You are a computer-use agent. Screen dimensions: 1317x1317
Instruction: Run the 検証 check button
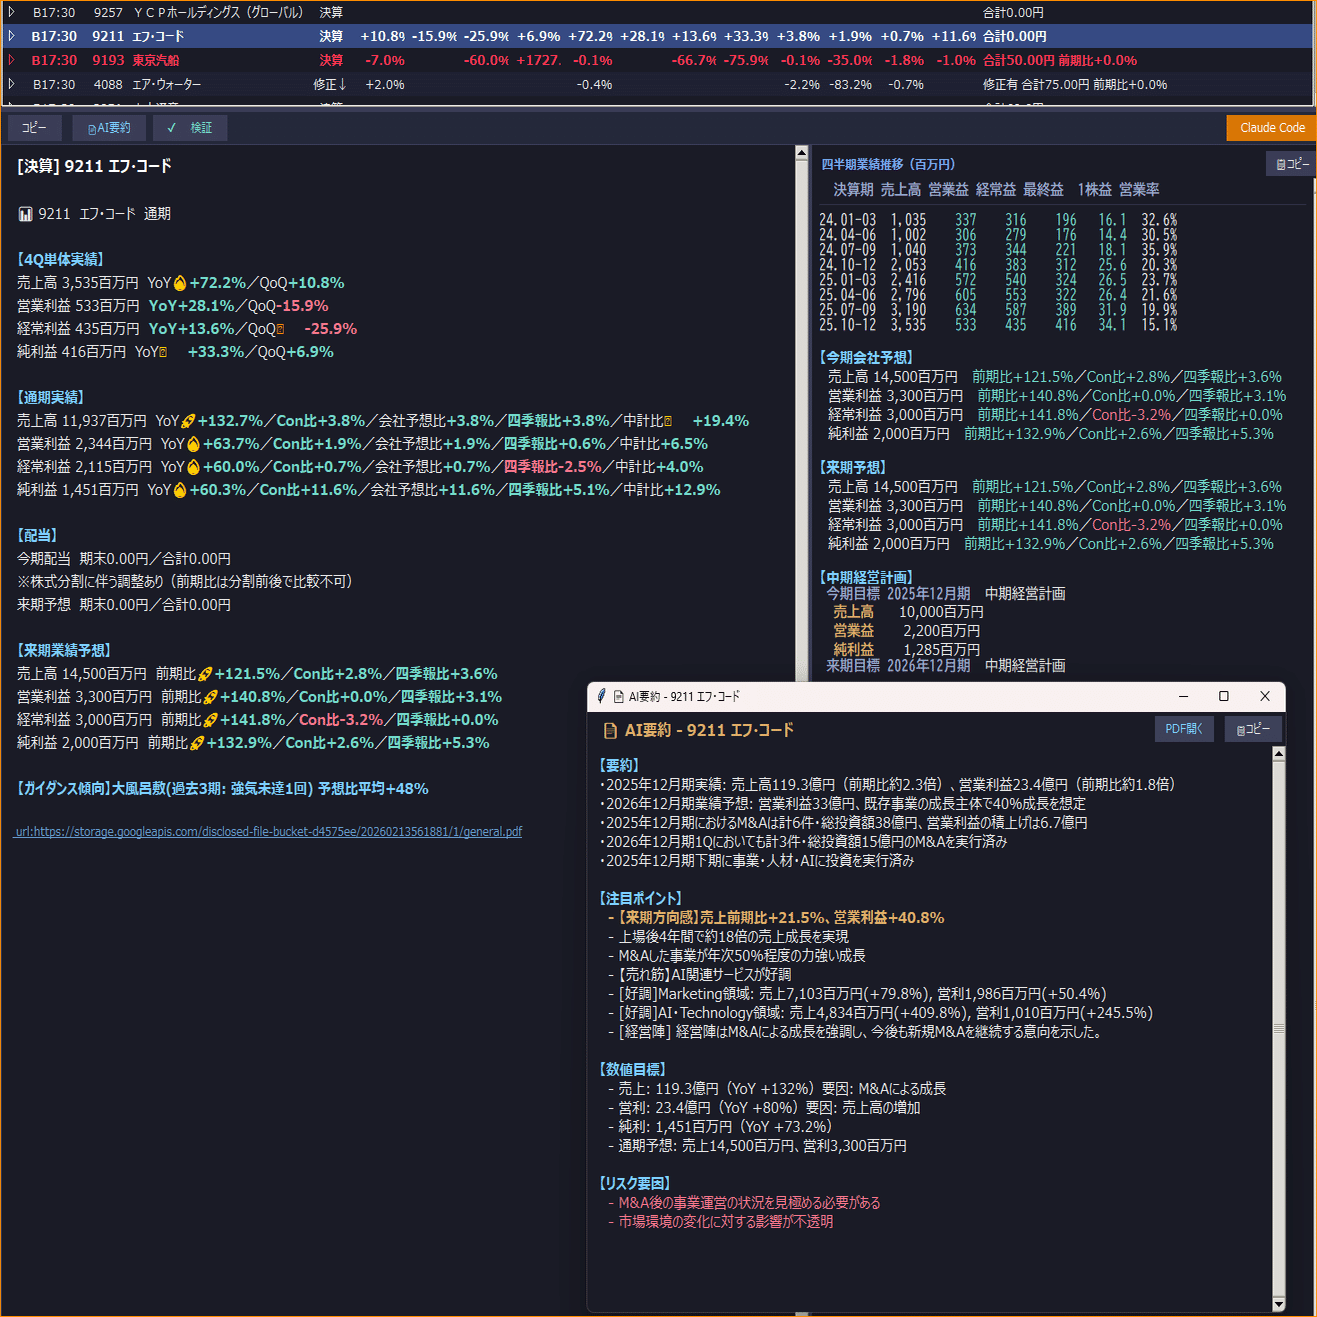tap(191, 128)
